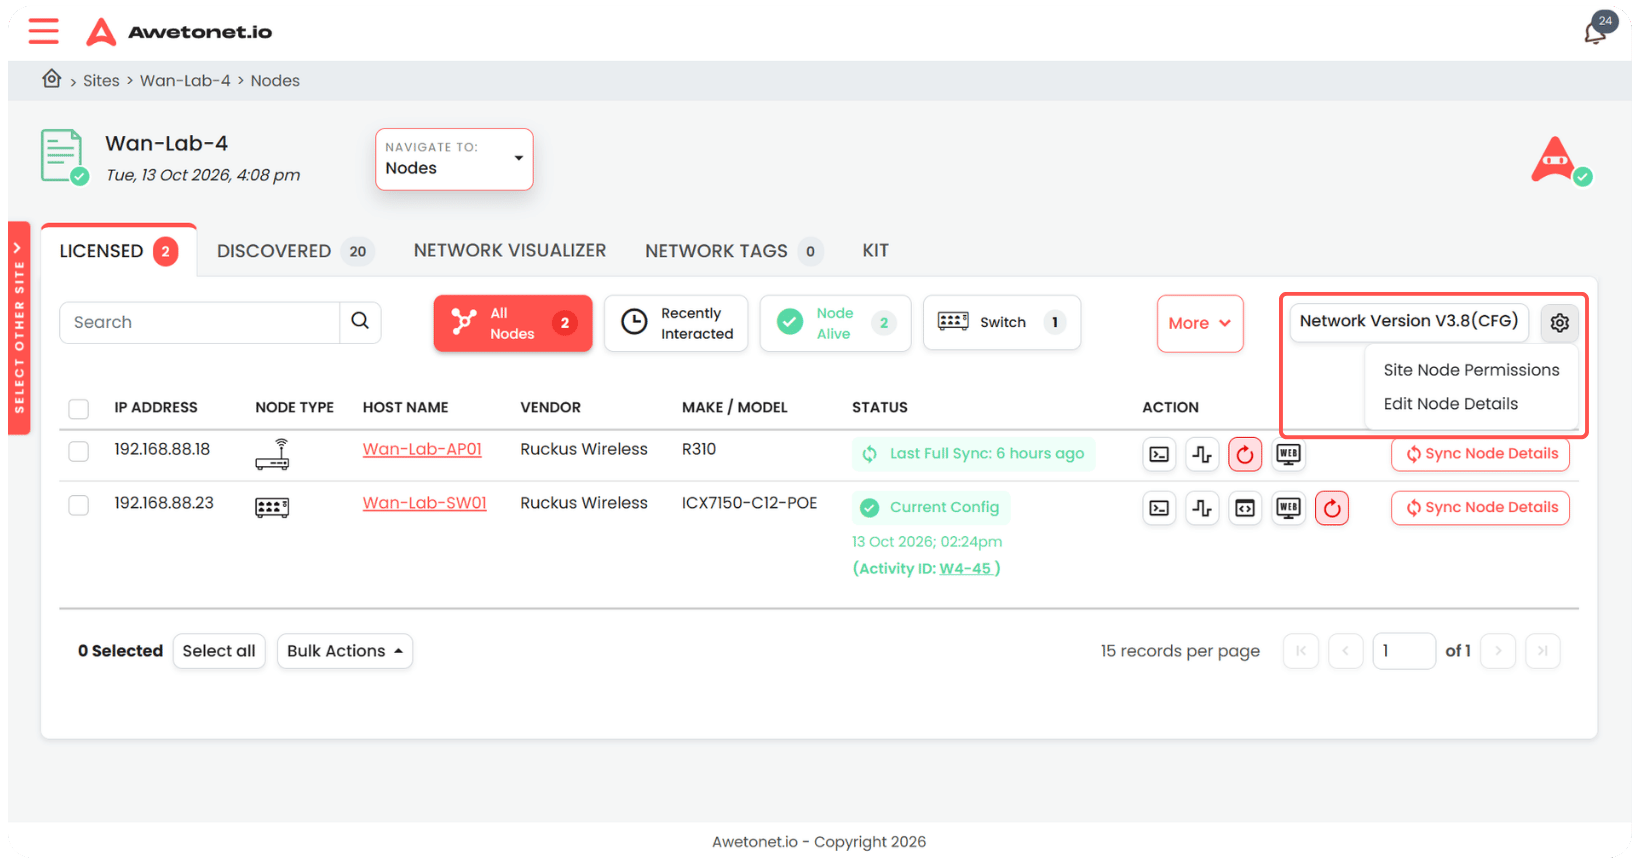Open activity pulse icon for Wan-Lab-SW01
The width and height of the screenshot is (1637, 865).
(x=1202, y=508)
